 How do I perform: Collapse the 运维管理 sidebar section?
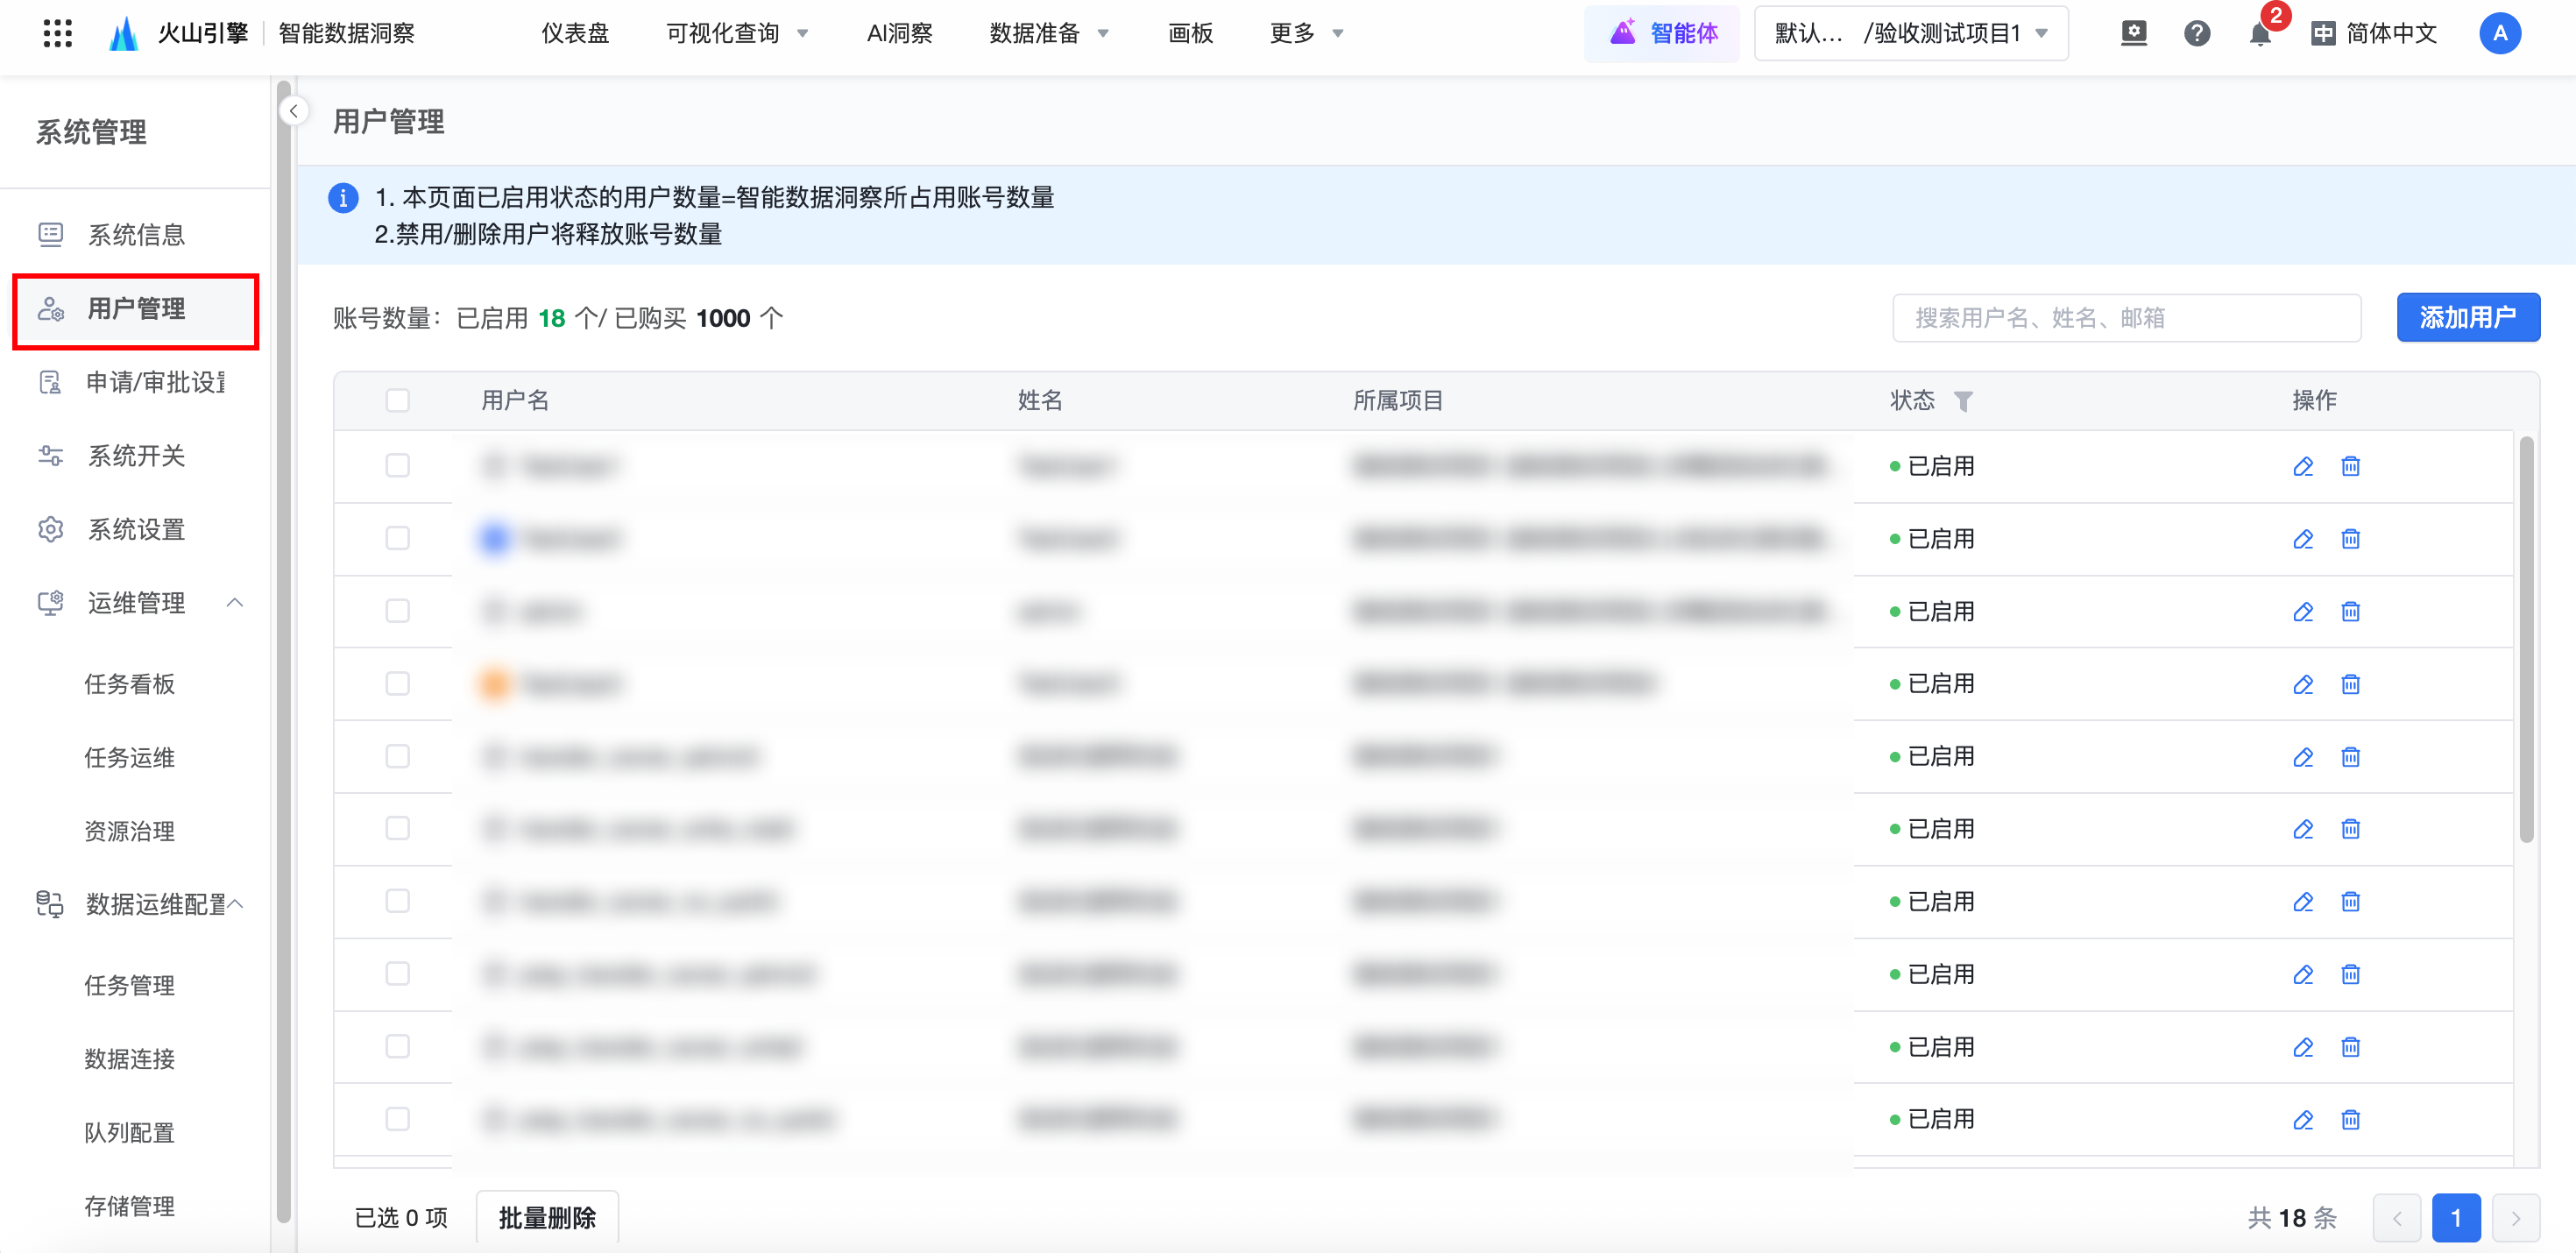pos(235,603)
